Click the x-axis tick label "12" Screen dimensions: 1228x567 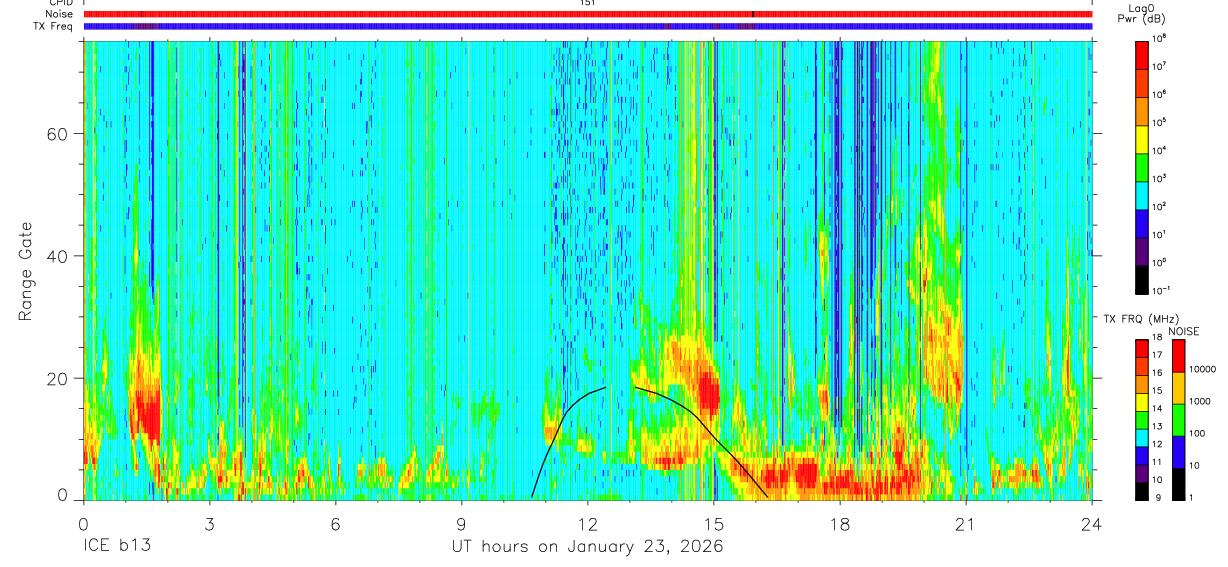click(x=588, y=524)
